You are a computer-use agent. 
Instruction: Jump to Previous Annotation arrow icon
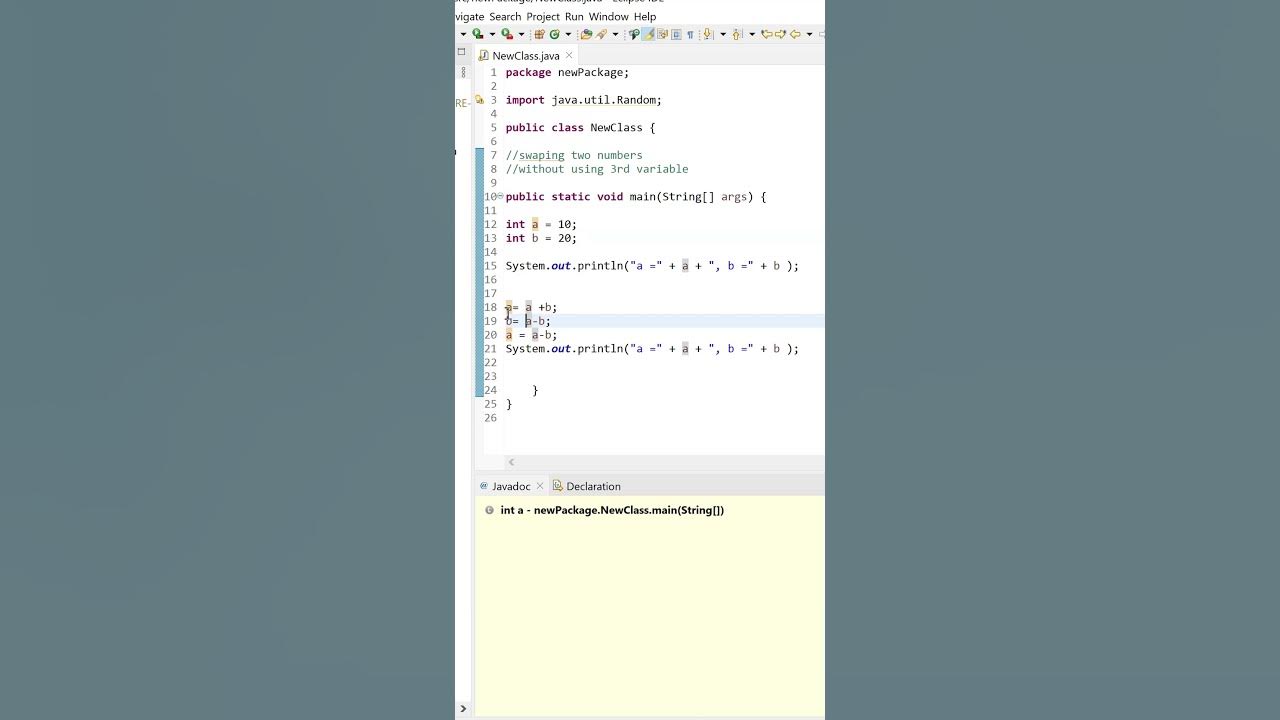[737, 34]
